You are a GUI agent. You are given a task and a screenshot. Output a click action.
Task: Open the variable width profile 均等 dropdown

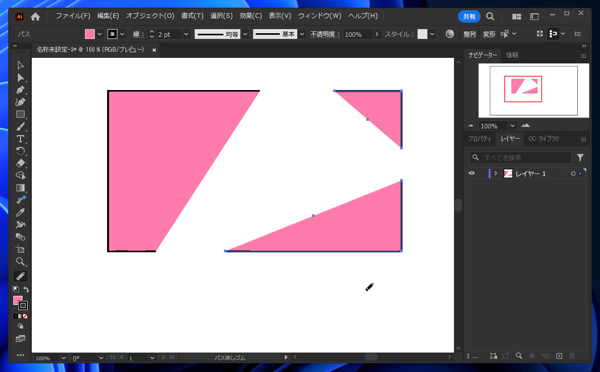coord(245,34)
